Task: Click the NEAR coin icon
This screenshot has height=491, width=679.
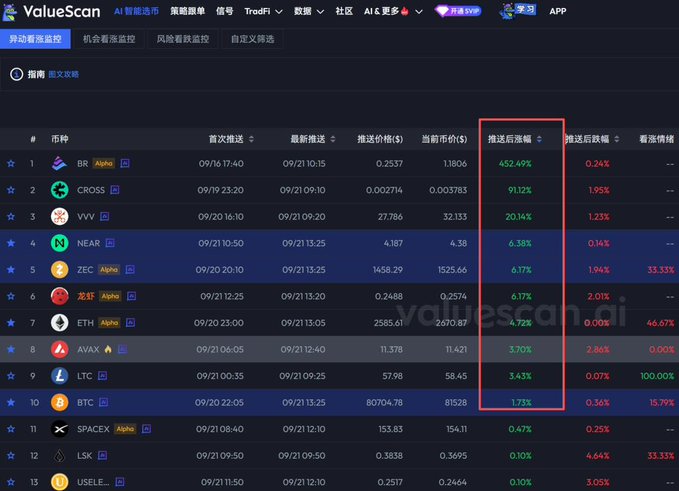Action: click(x=59, y=243)
